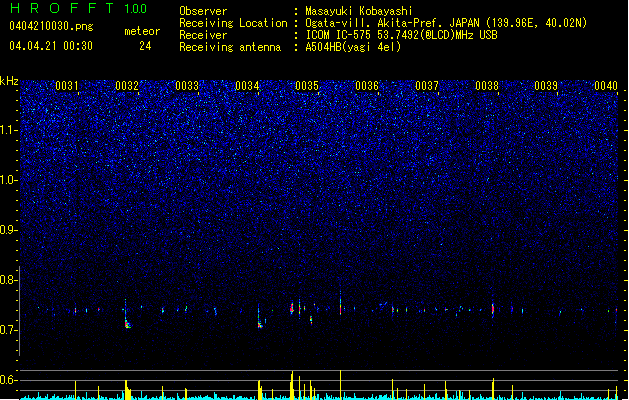Image resolution: width=629 pixels, height=400 pixels.
Task: Click the Receiving Location label
Action: pyautogui.click(x=233, y=23)
